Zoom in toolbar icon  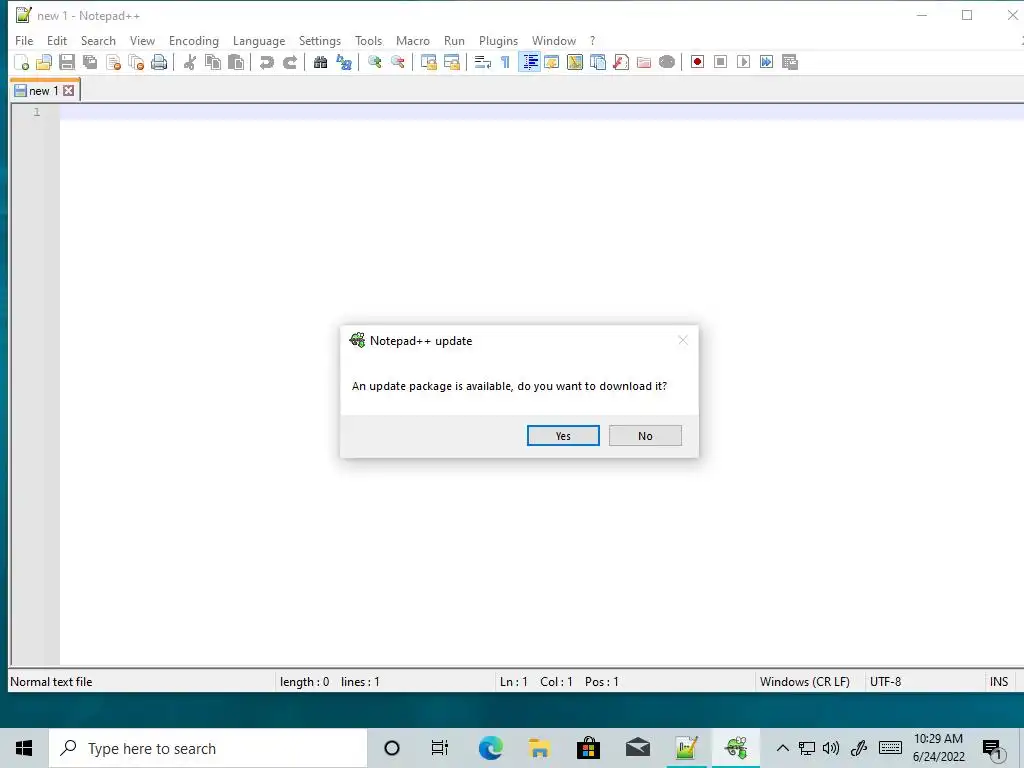click(x=374, y=62)
